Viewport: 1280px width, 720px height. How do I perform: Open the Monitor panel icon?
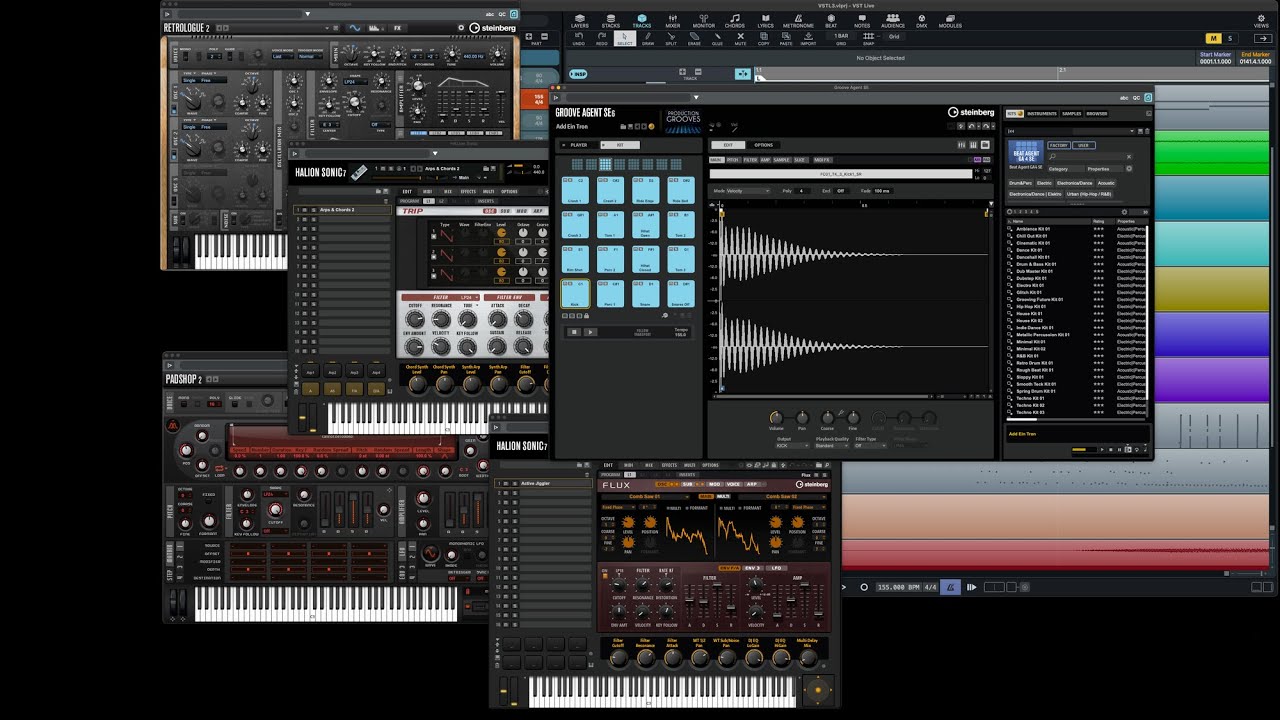pos(704,20)
